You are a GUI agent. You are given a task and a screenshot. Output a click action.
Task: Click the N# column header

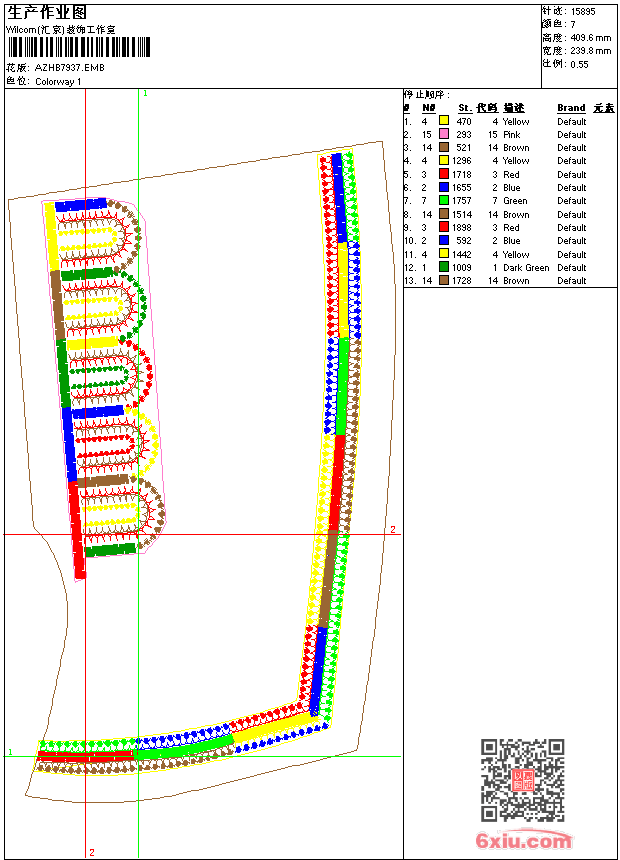(428, 108)
